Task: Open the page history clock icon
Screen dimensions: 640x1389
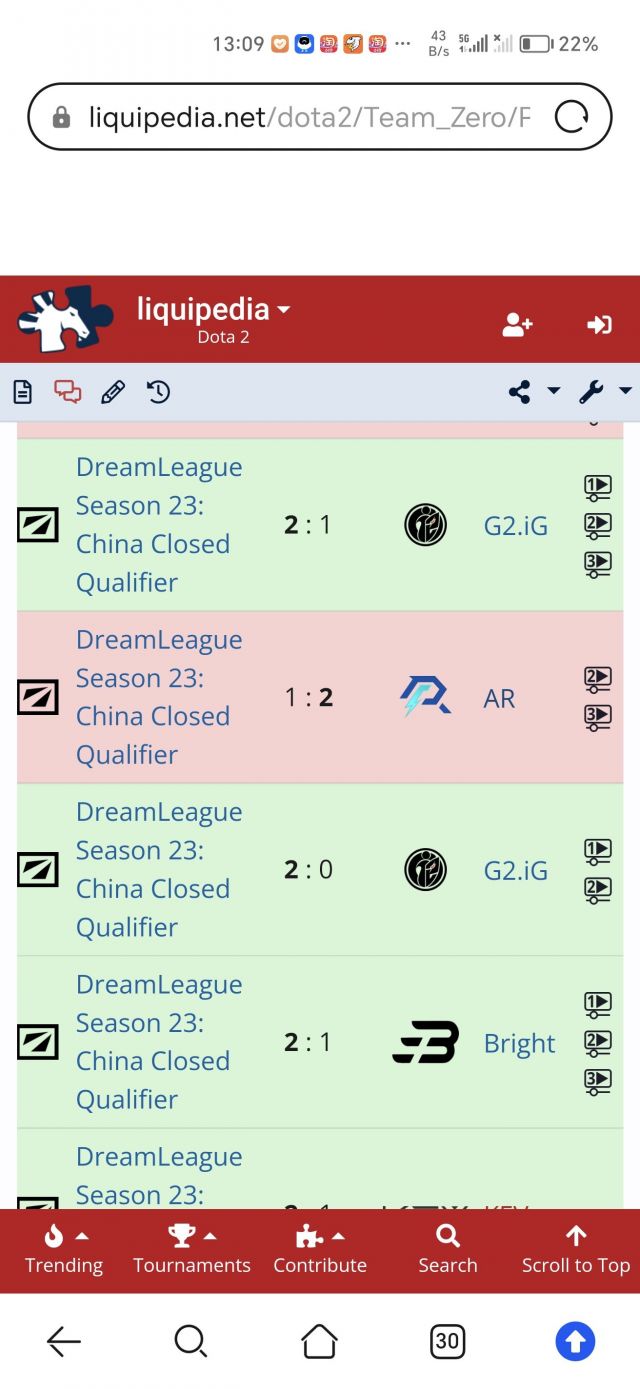Action: click(158, 392)
